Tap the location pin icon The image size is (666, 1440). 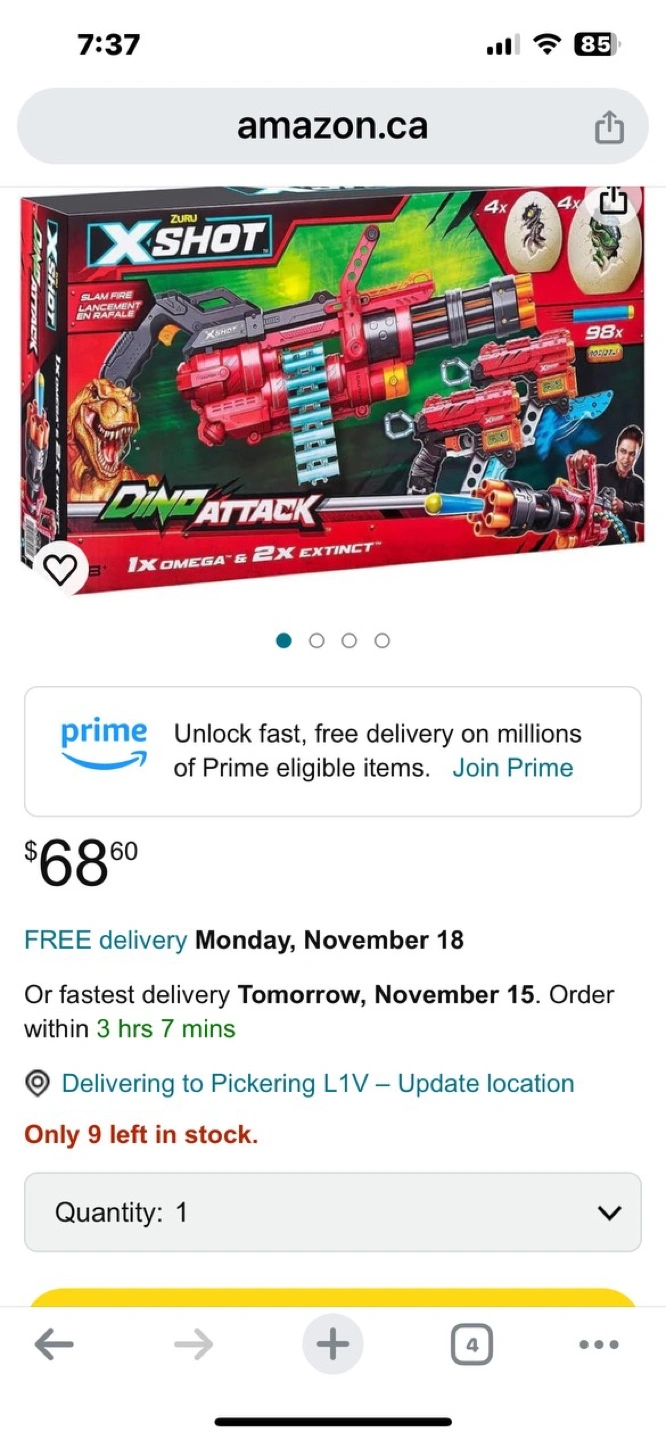click(38, 1084)
